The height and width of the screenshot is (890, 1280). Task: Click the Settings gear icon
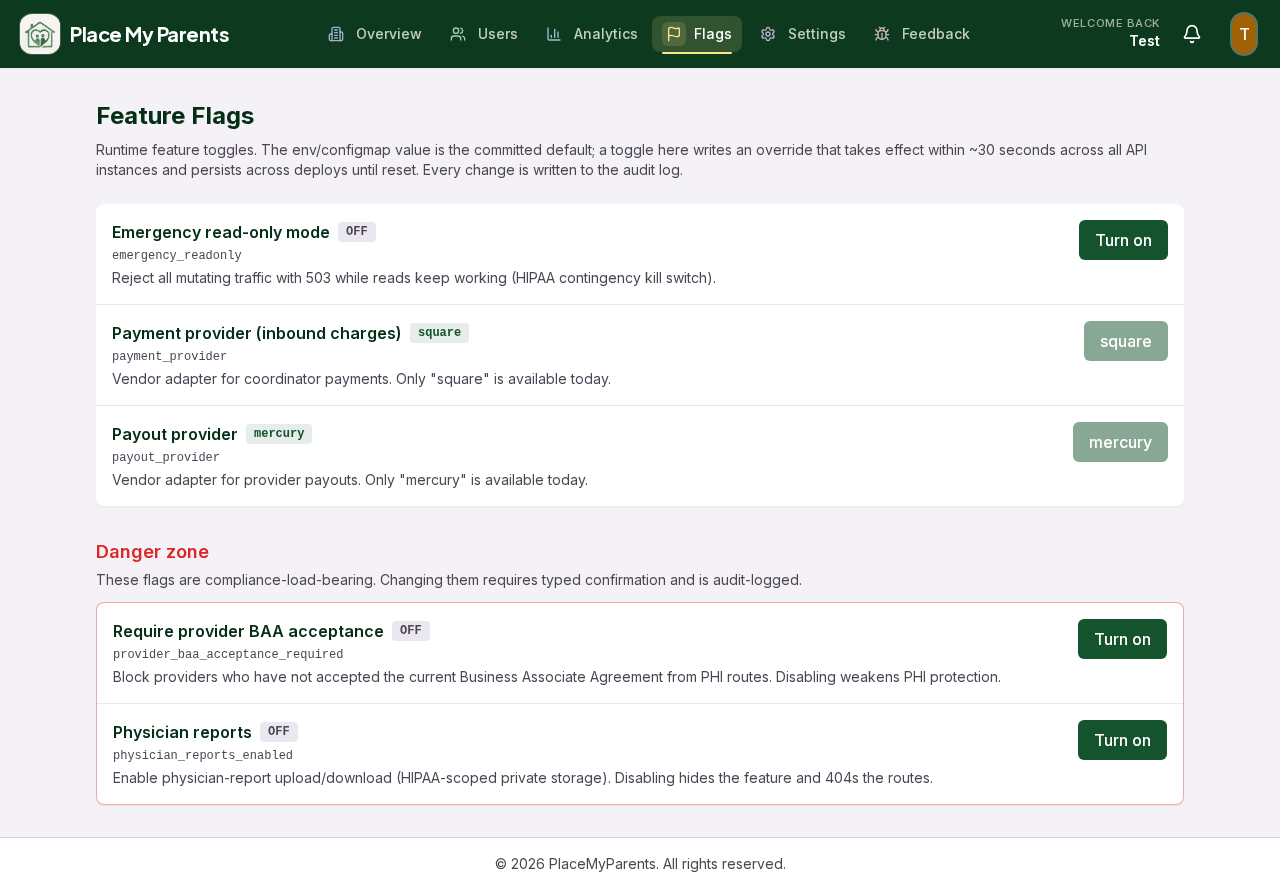pyautogui.click(x=768, y=34)
